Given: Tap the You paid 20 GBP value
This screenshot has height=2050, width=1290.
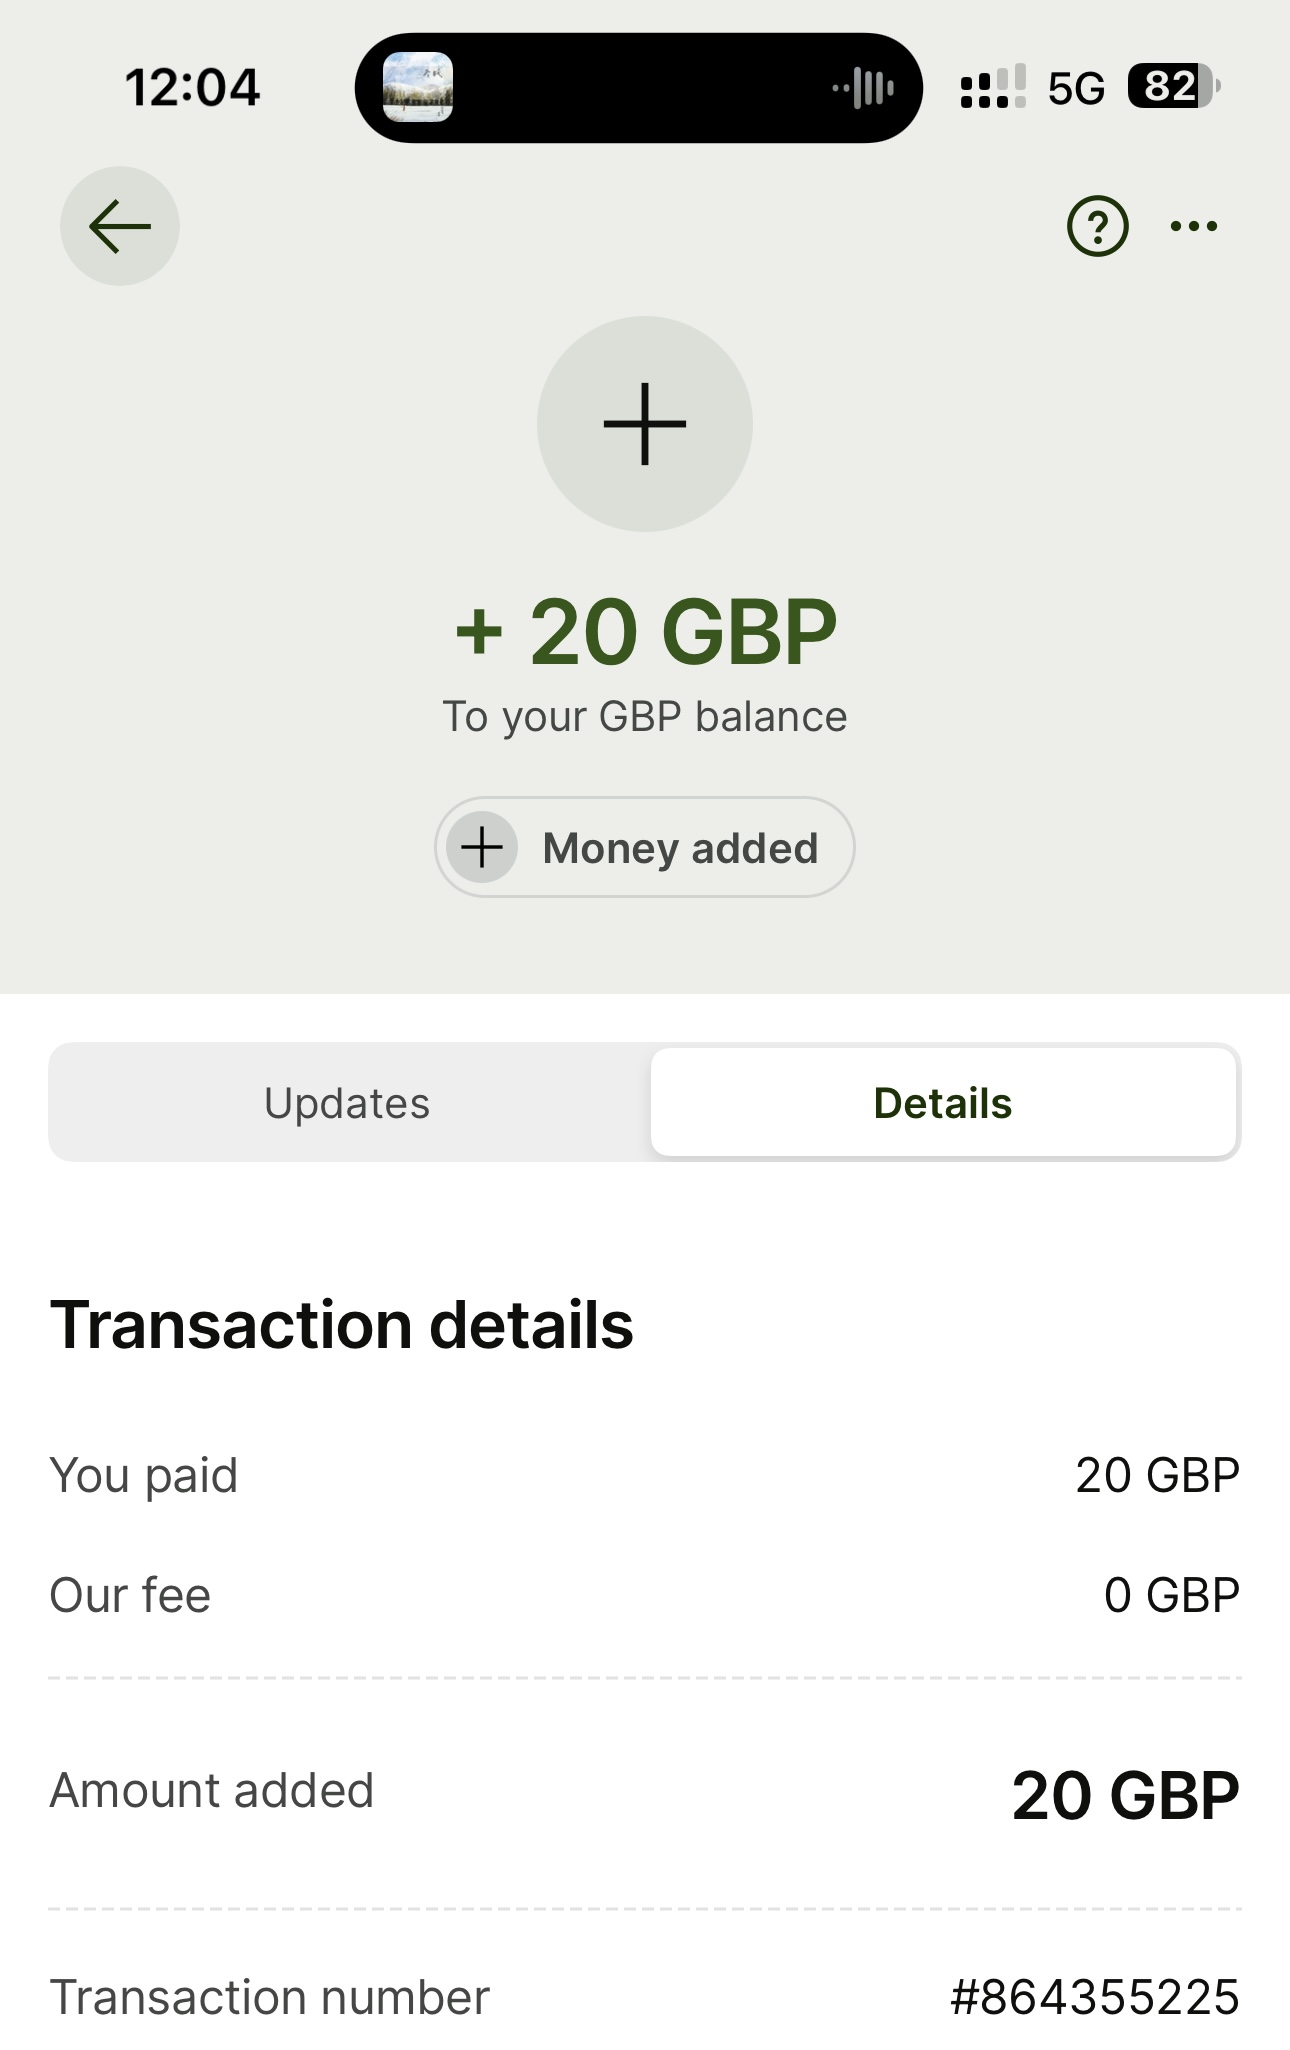Looking at the screenshot, I should [1157, 1475].
